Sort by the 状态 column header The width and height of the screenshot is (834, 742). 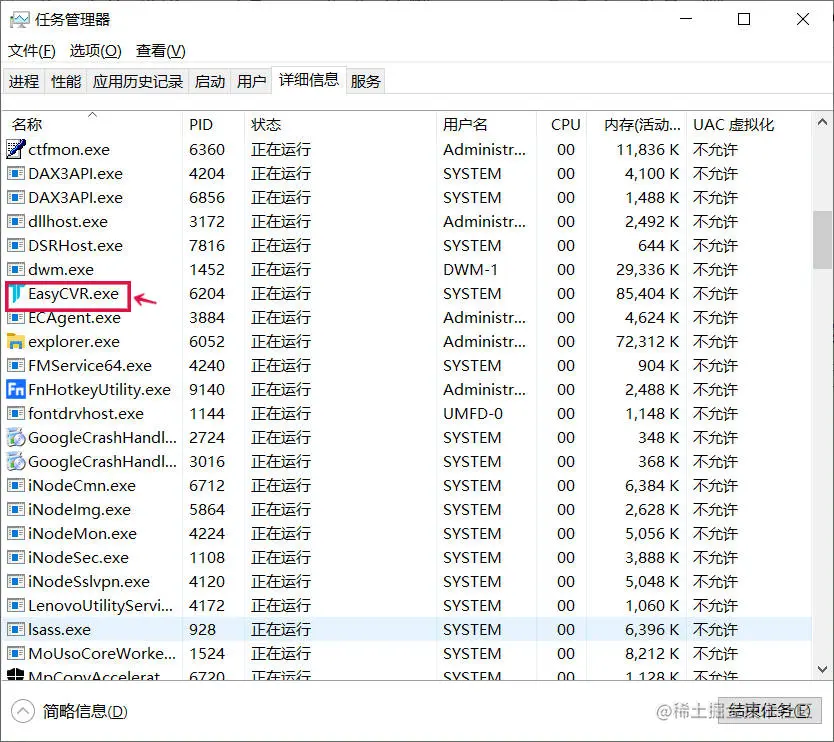point(340,124)
